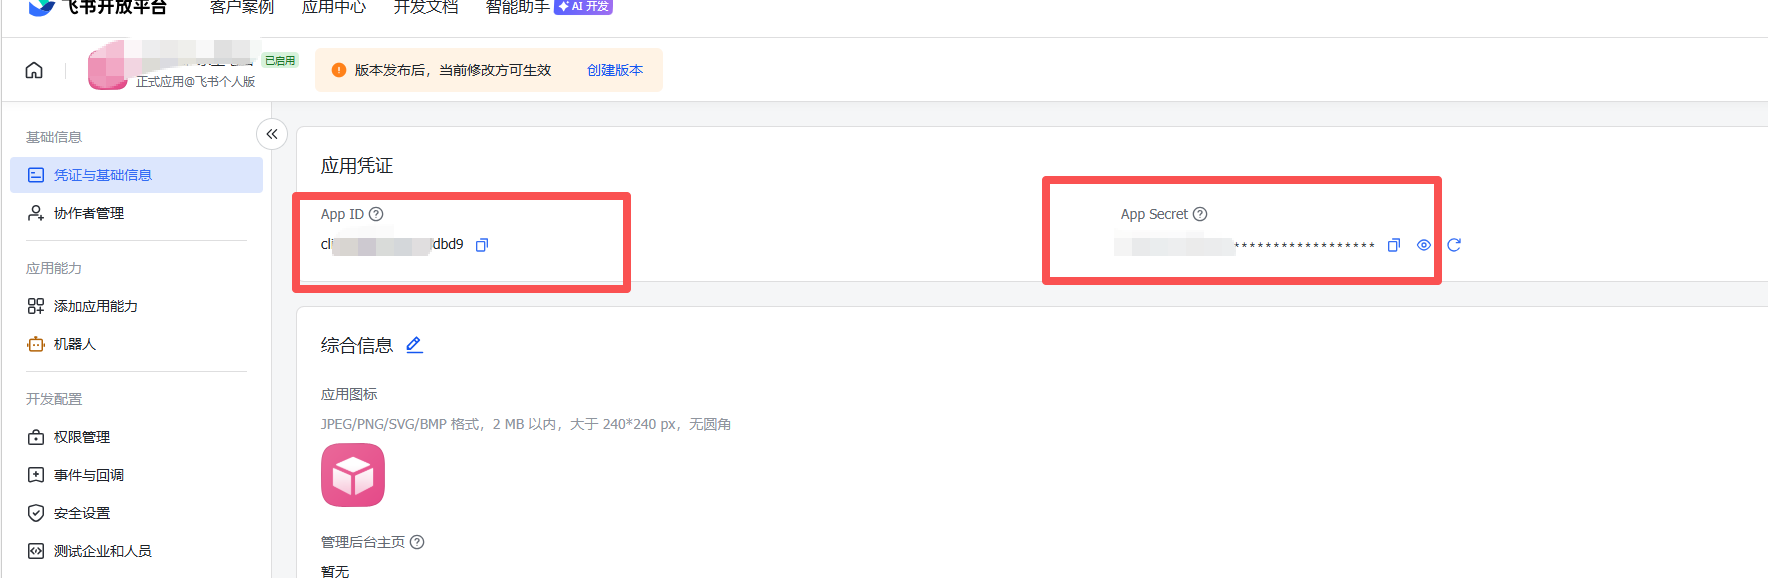Open 事件与回调 in sidebar
The height and width of the screenshot is (578, 1768).
click(88, 475)
